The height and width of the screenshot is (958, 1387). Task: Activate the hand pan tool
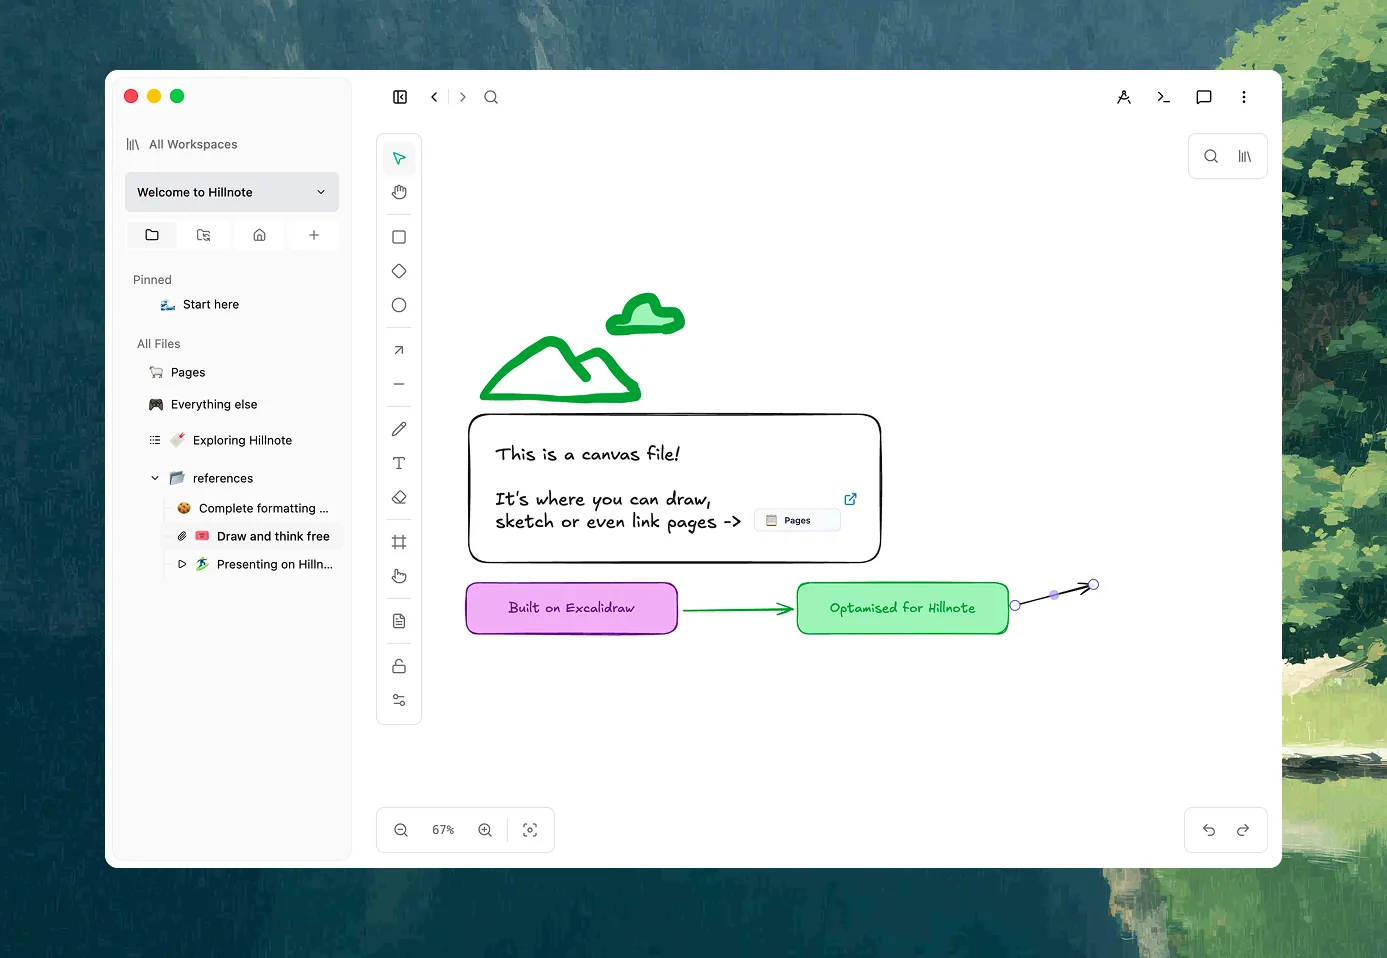click(399, 192)
